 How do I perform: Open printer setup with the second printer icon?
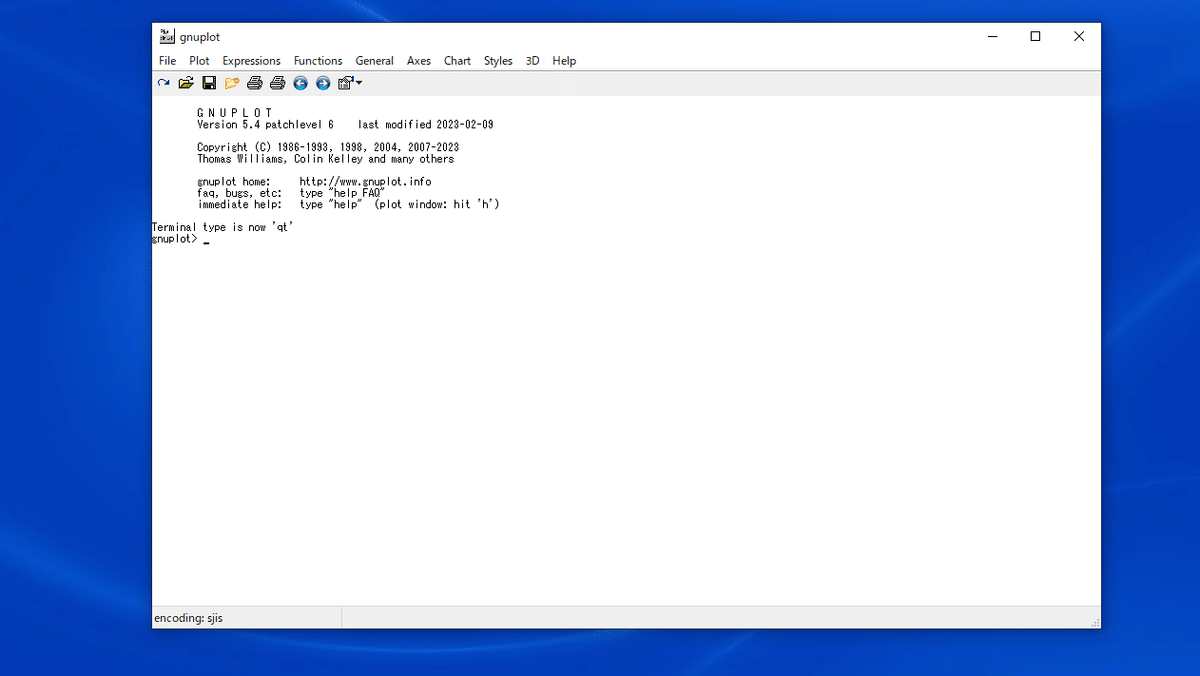tap(277, 83)
